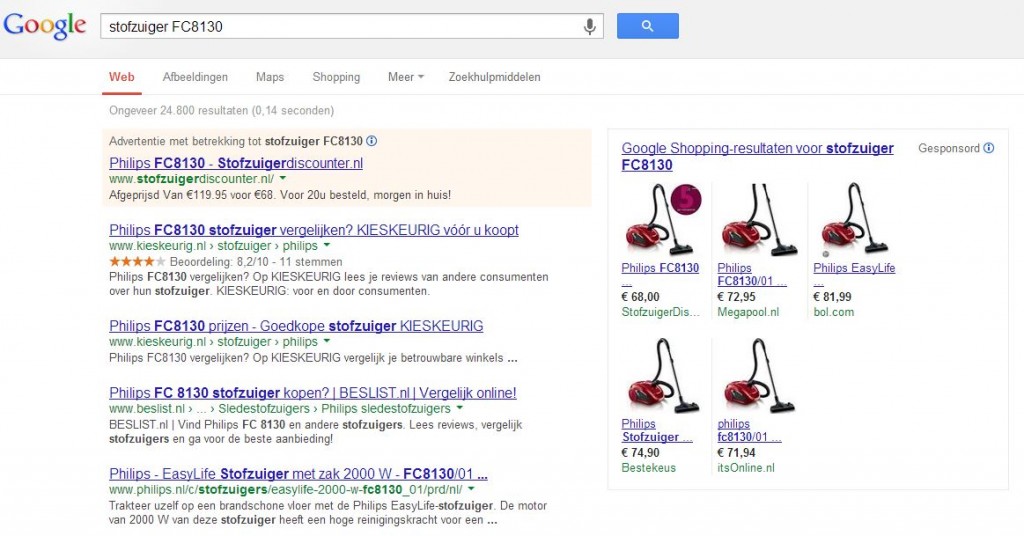Activate voice search microphone icon
Image resolution: width=1024 pixels, height=536 pixels.
[x=589, y=27]
